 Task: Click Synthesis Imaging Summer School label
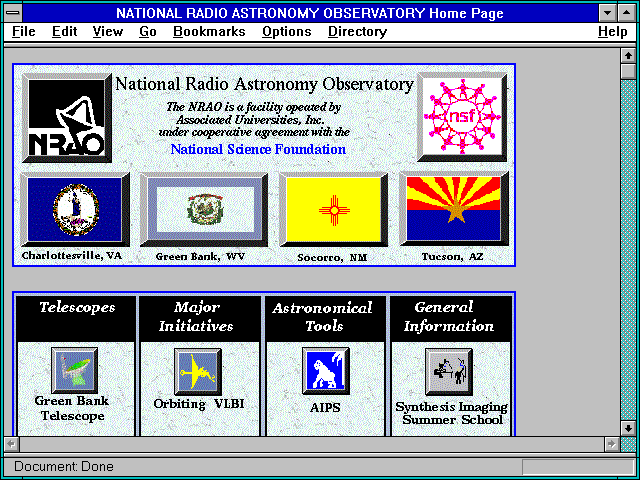pos(452,413)
